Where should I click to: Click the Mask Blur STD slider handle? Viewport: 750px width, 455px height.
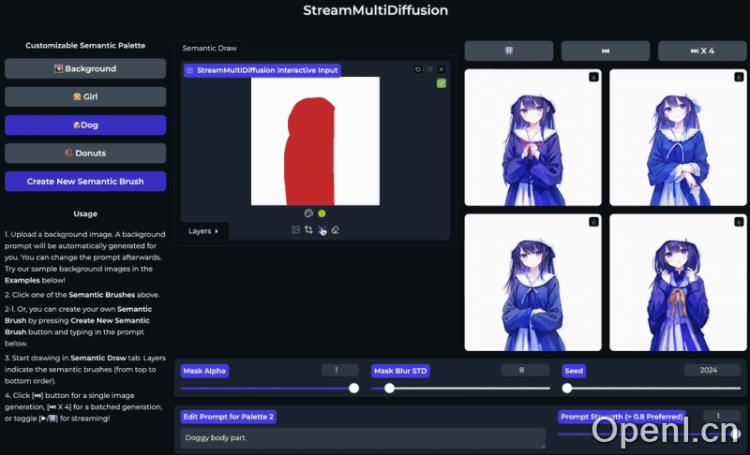pyautogui.click(x=389, y=388)
